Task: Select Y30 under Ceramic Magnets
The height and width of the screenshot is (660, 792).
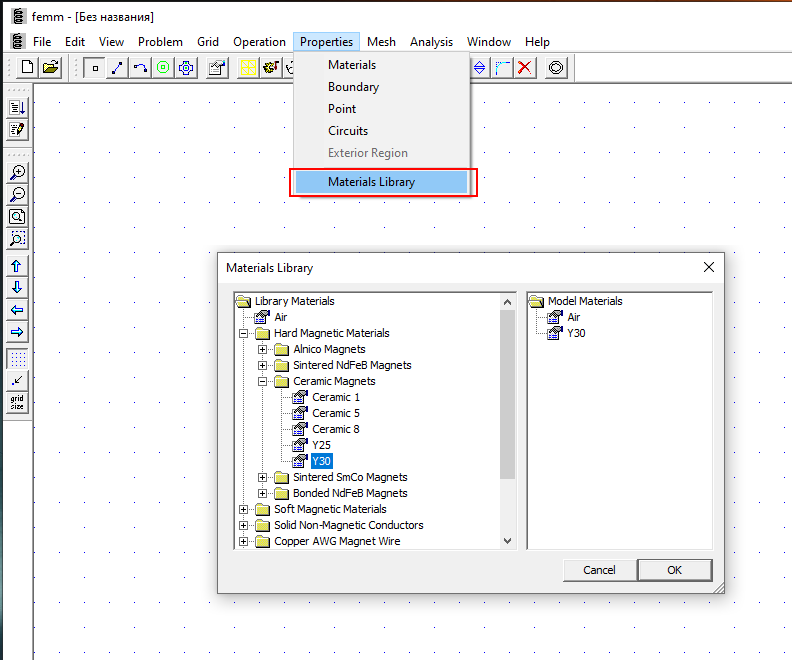Action: (321, 461)
